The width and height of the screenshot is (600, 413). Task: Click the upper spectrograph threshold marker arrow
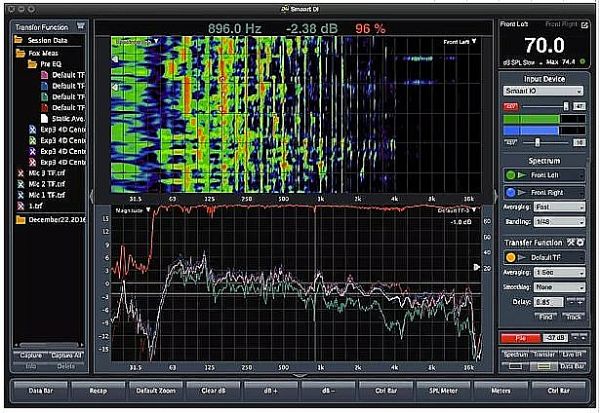tap(114, 59)
